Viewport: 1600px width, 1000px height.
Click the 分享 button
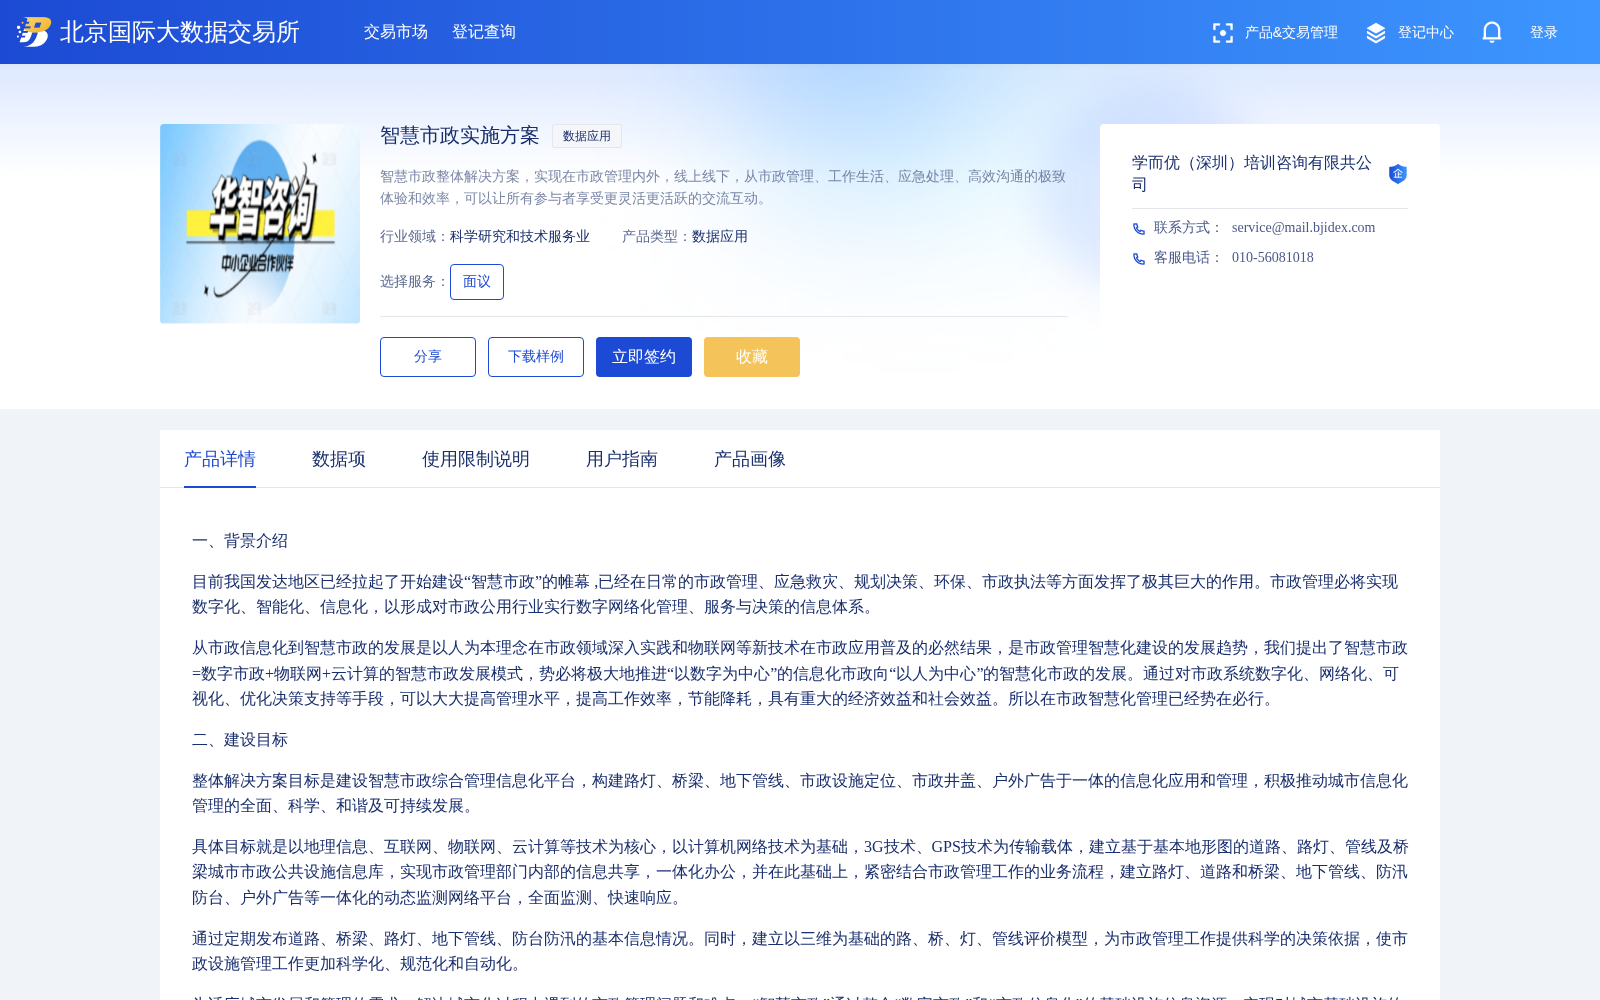(x=428, y=357)
